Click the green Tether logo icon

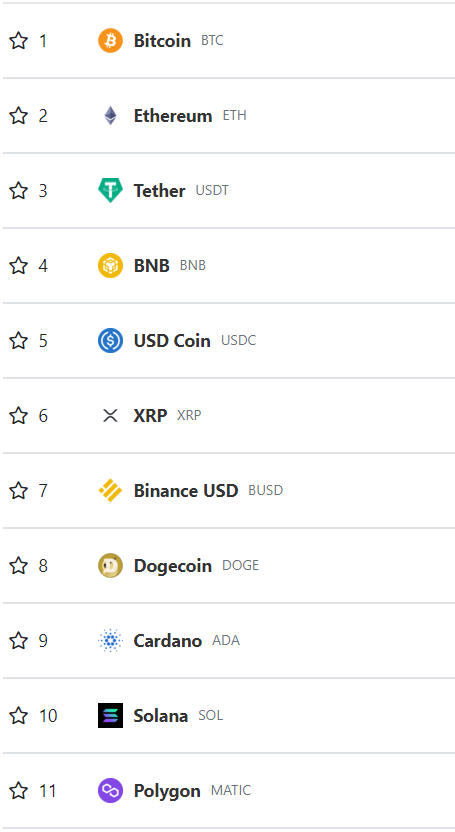click(110, 190)
